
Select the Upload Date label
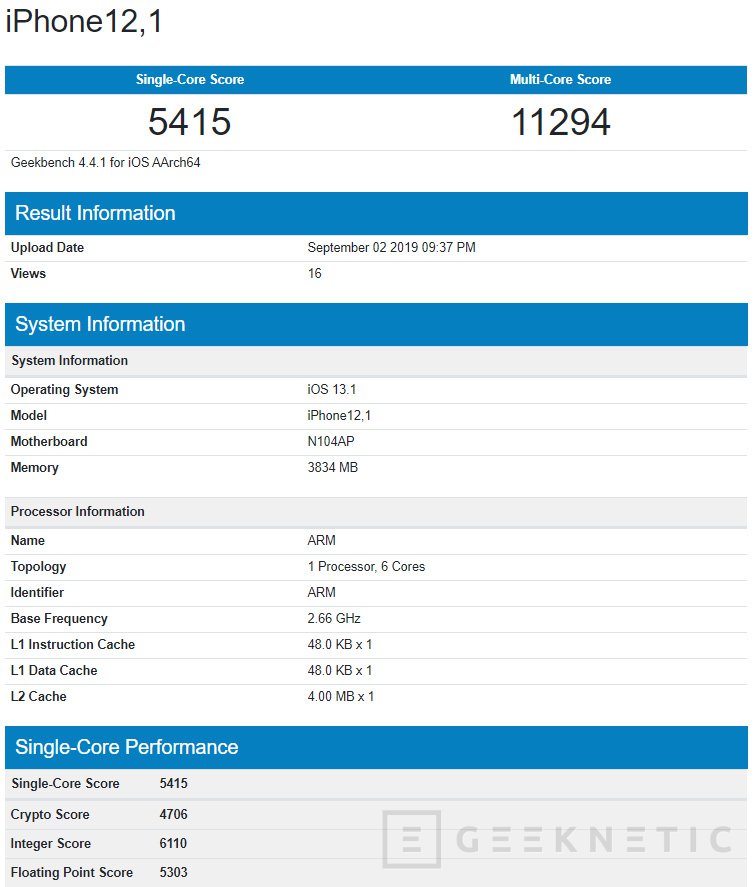(x=47, y=248)
